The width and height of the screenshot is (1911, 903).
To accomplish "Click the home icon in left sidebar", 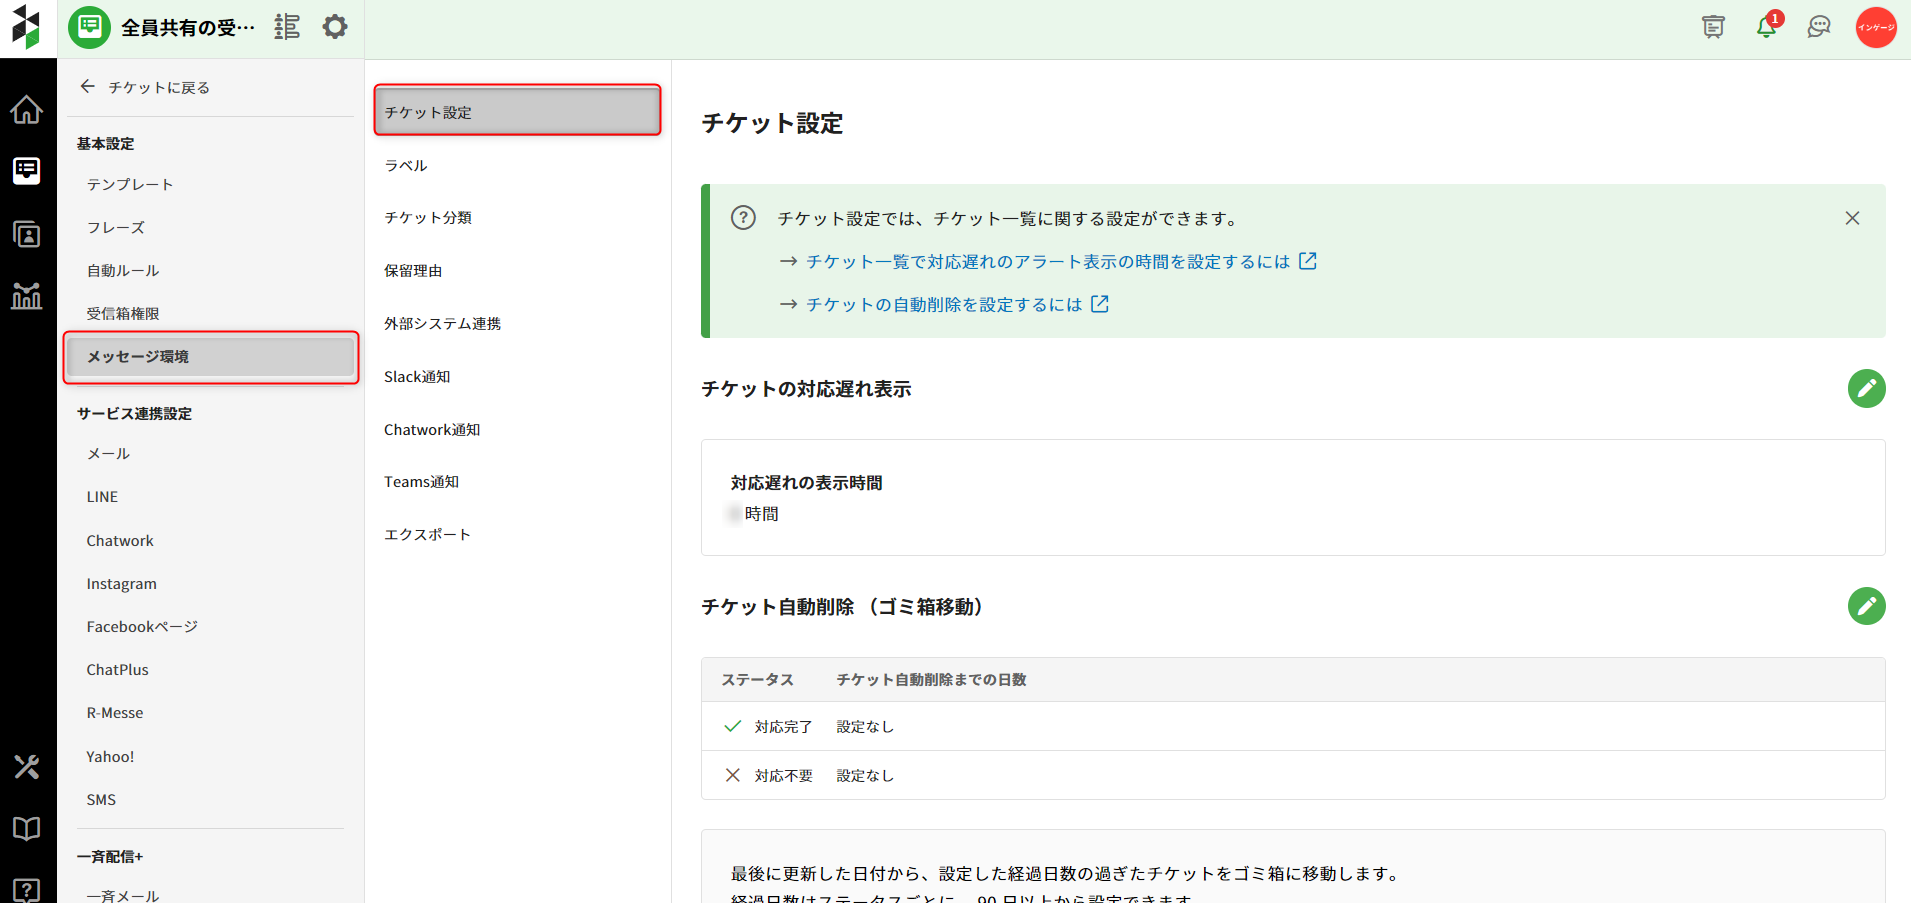I will point(27,109).
